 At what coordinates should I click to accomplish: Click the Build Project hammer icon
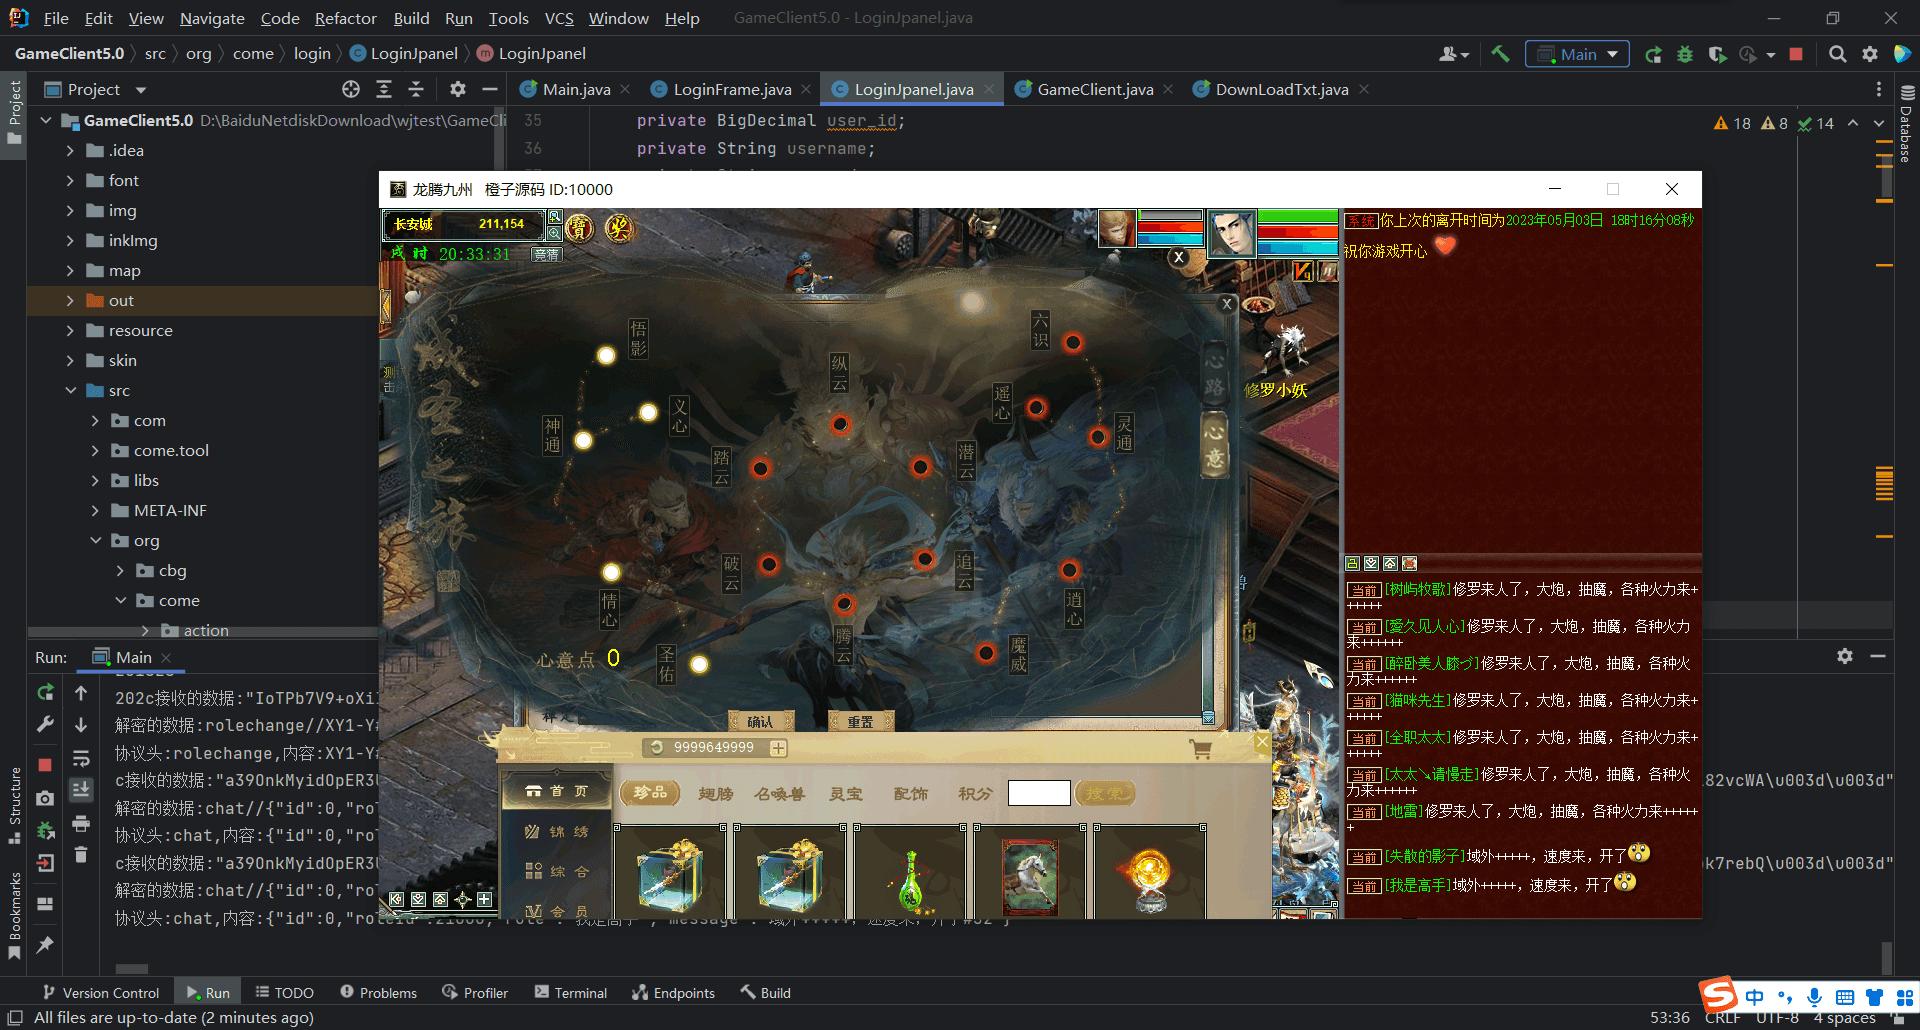click(1500, 54)
